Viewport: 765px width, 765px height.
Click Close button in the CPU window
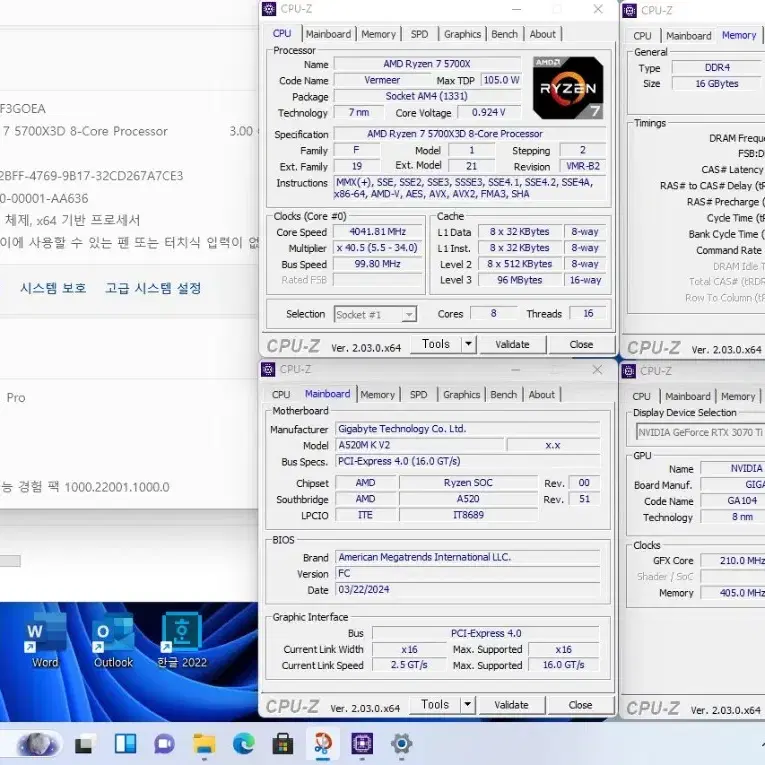click(x=581, y=344)
